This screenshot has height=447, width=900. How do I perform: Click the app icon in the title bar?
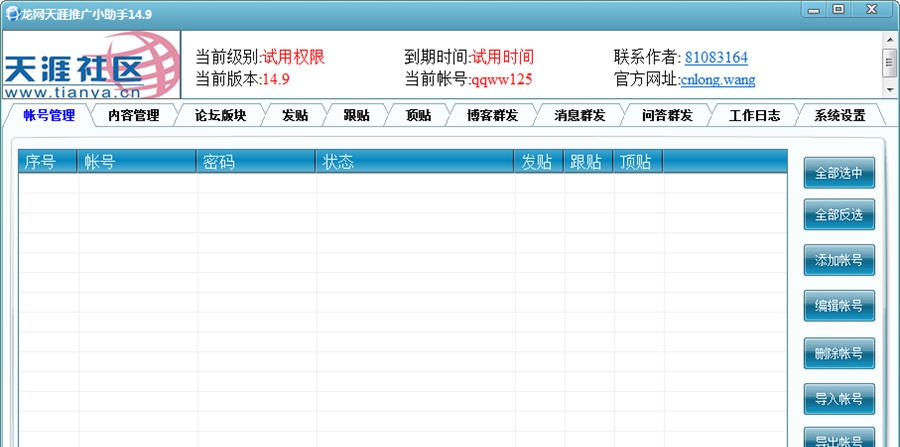tap(11, 14)
